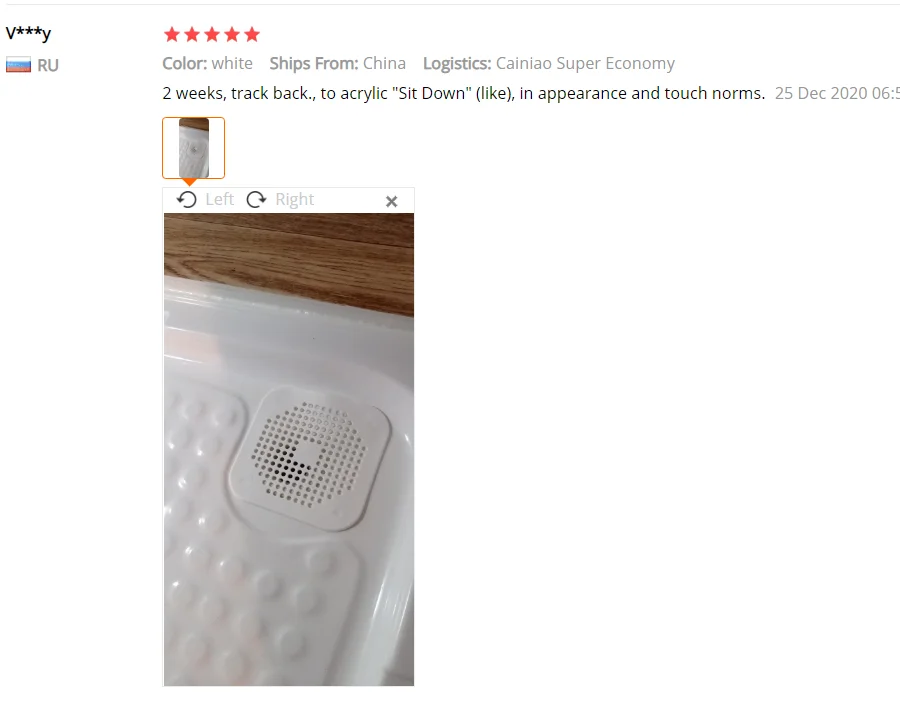This screenshot has height=702, width=900.
Task: Click the review comment text
Action: (x=464, y=93)
